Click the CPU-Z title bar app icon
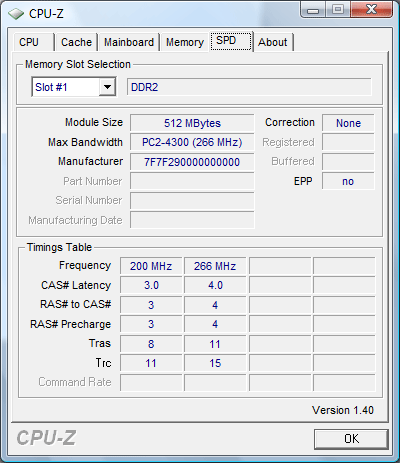 coord(16,14)
